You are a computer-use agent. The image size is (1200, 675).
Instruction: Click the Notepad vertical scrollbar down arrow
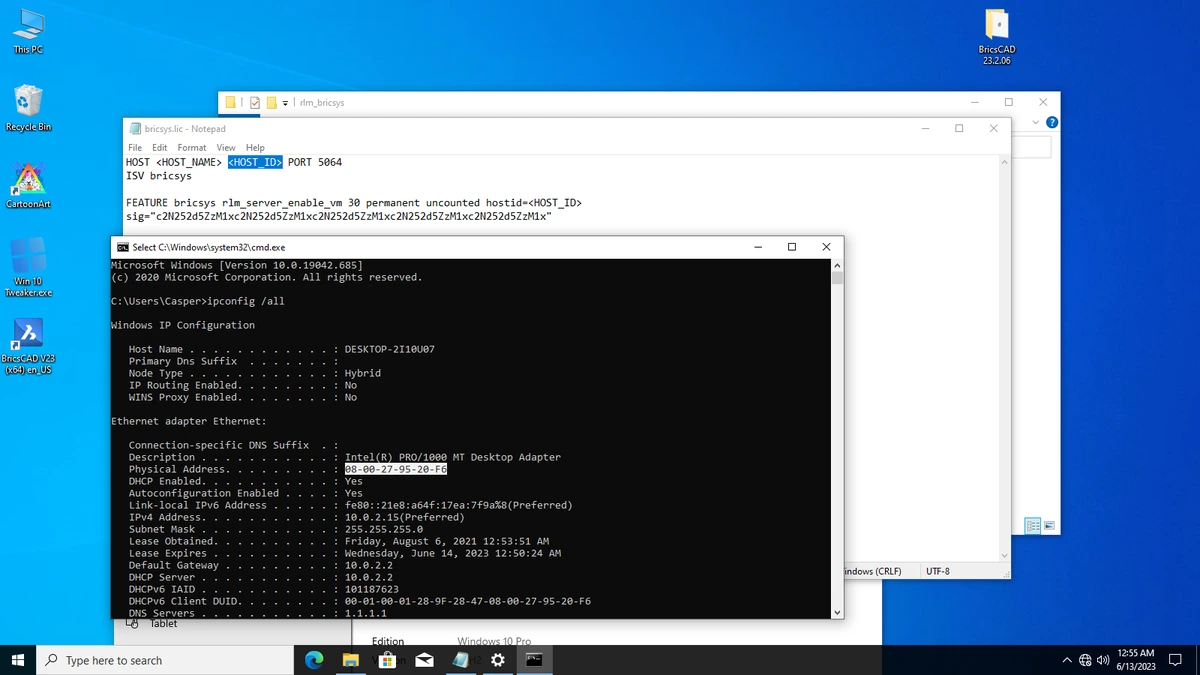tap(1004, 555)
